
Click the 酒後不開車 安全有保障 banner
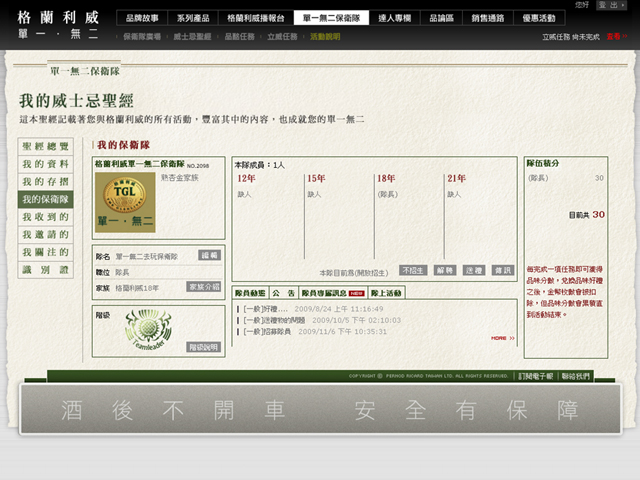[320, 409]
